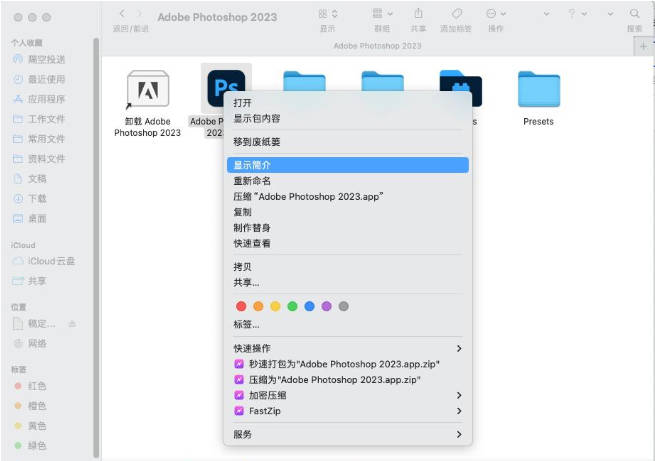Apply the orange tag color dot

pos(258,306)
